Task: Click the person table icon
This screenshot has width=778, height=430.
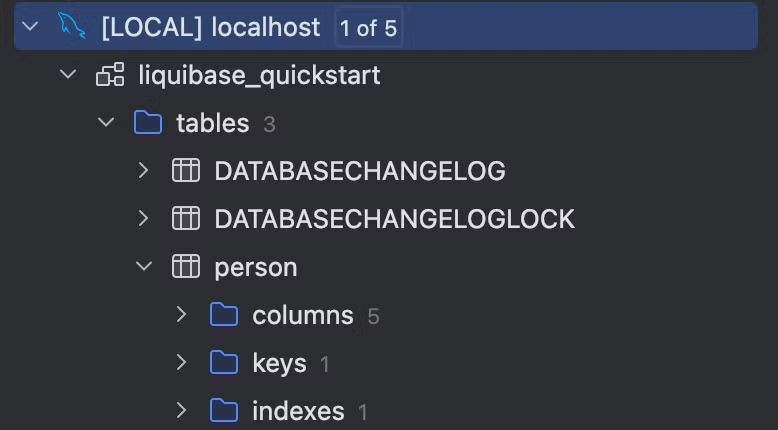Action: coord(186,267)
